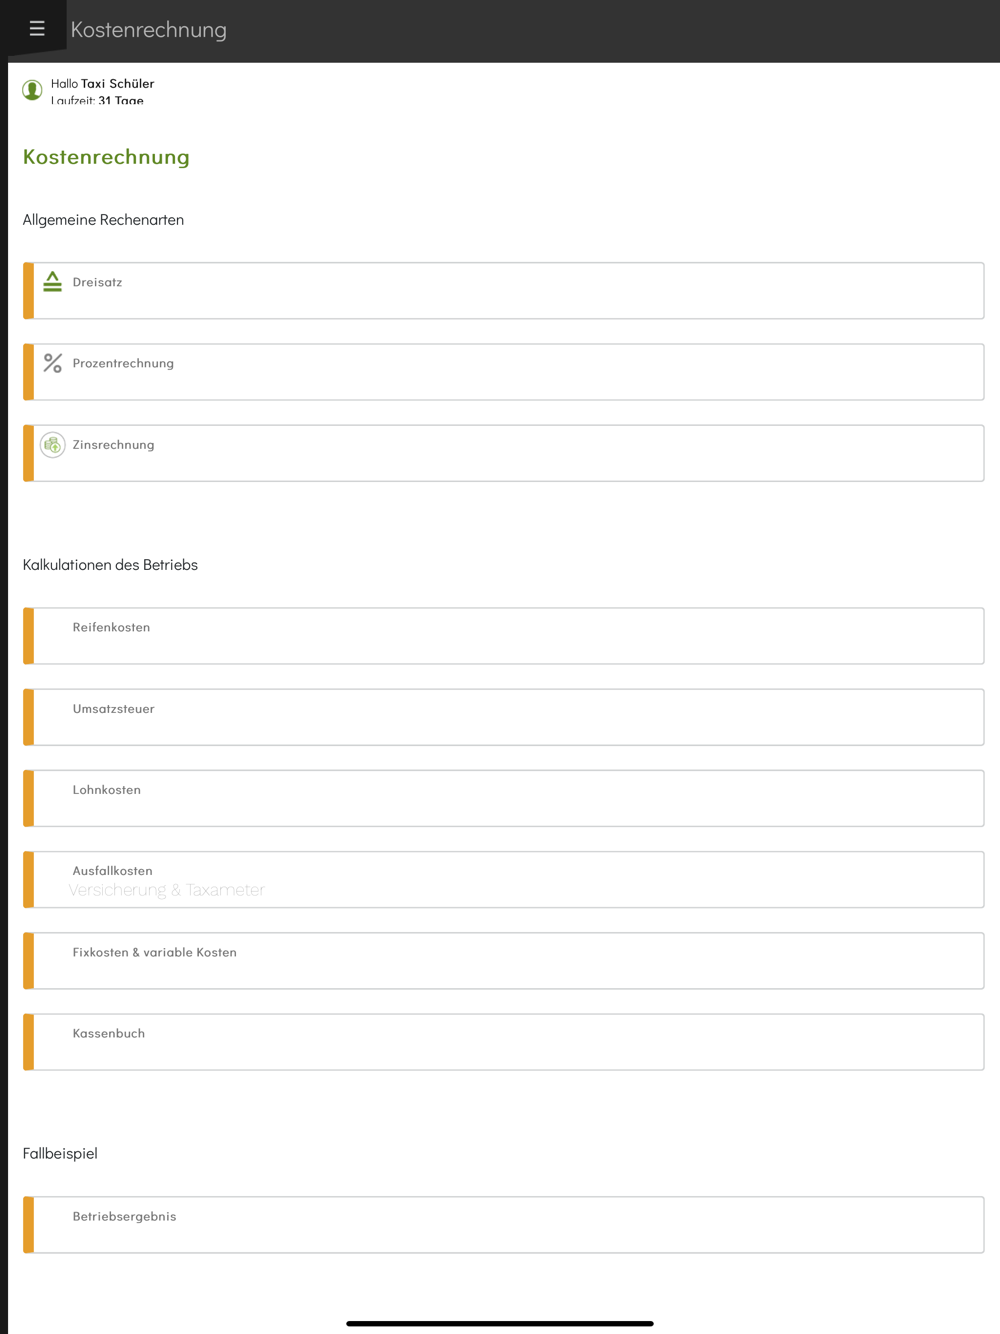Image resolution: width=1000 pixels, height=1334 pixels.
Task: Select the Umsatzsteuer entry
Action: click(503, 717)
